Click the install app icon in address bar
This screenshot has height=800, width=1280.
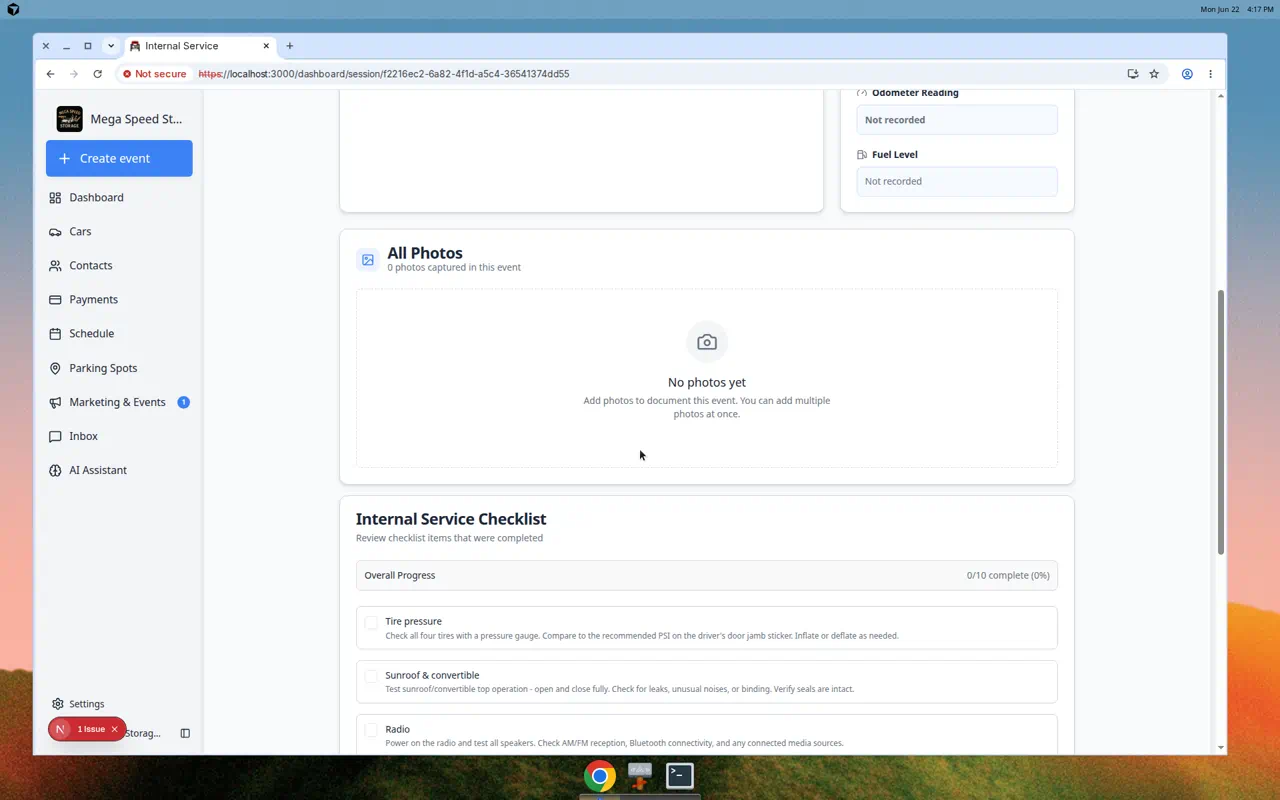coord(1132,74)
